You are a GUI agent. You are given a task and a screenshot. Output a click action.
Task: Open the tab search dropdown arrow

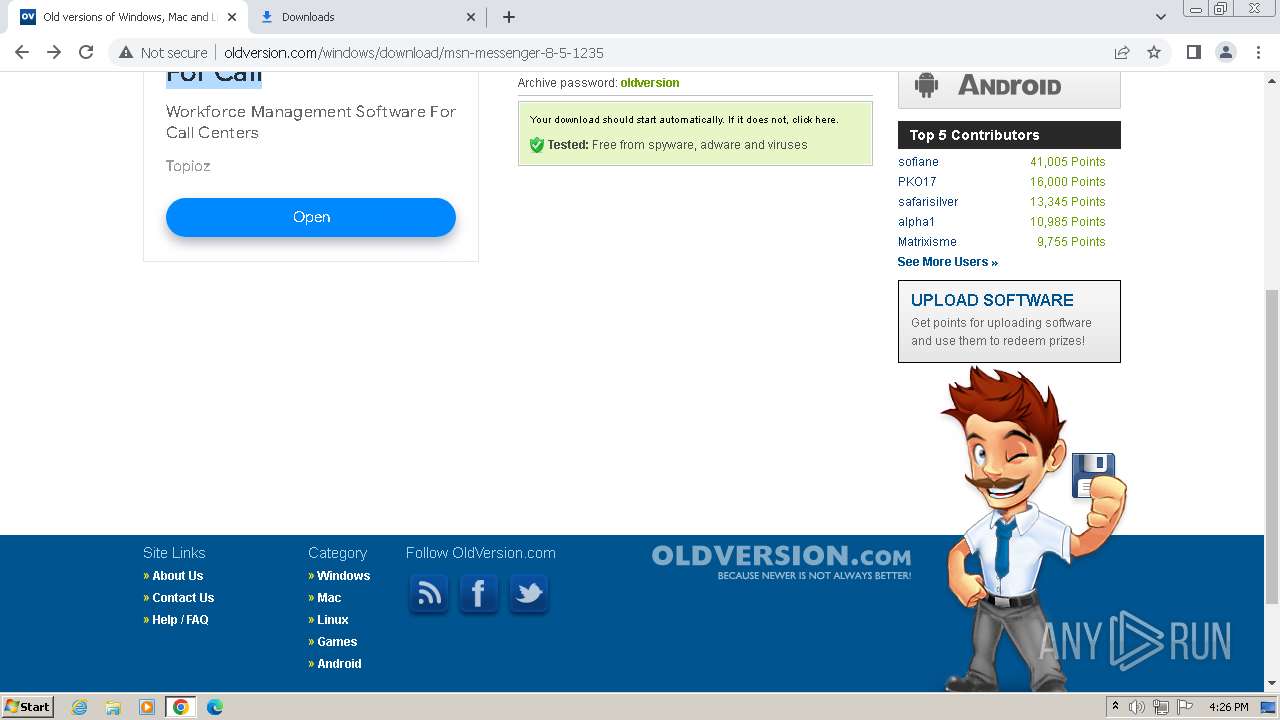pyautogui.click(x=1160, y=17)
